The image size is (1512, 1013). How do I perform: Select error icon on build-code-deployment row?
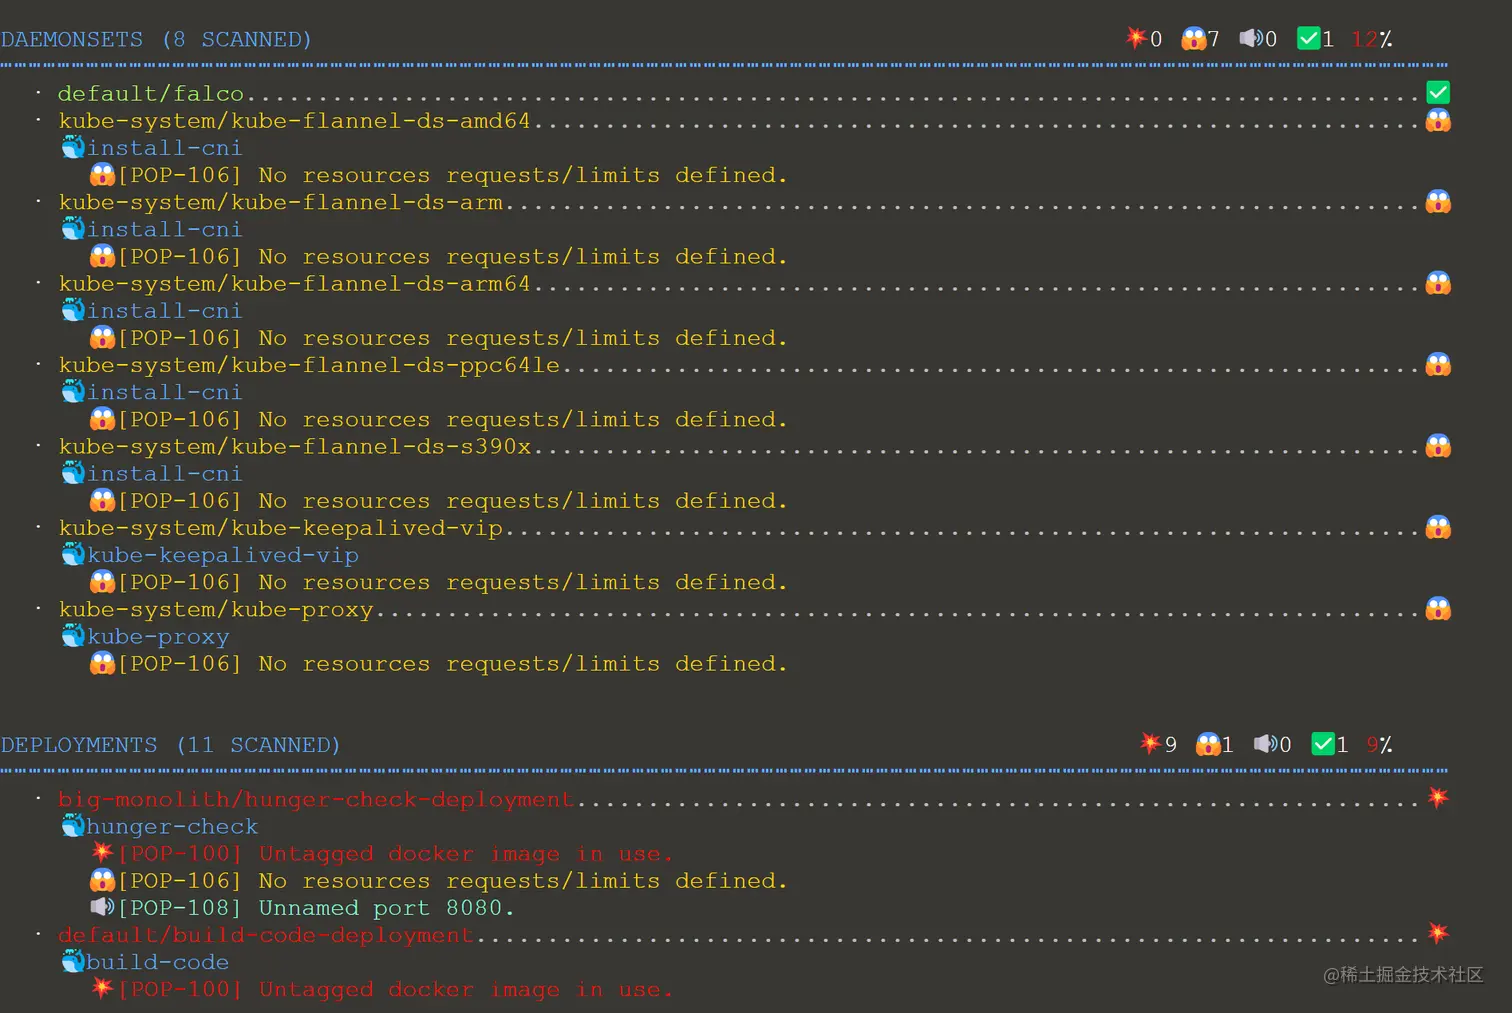coord(1438,933)
